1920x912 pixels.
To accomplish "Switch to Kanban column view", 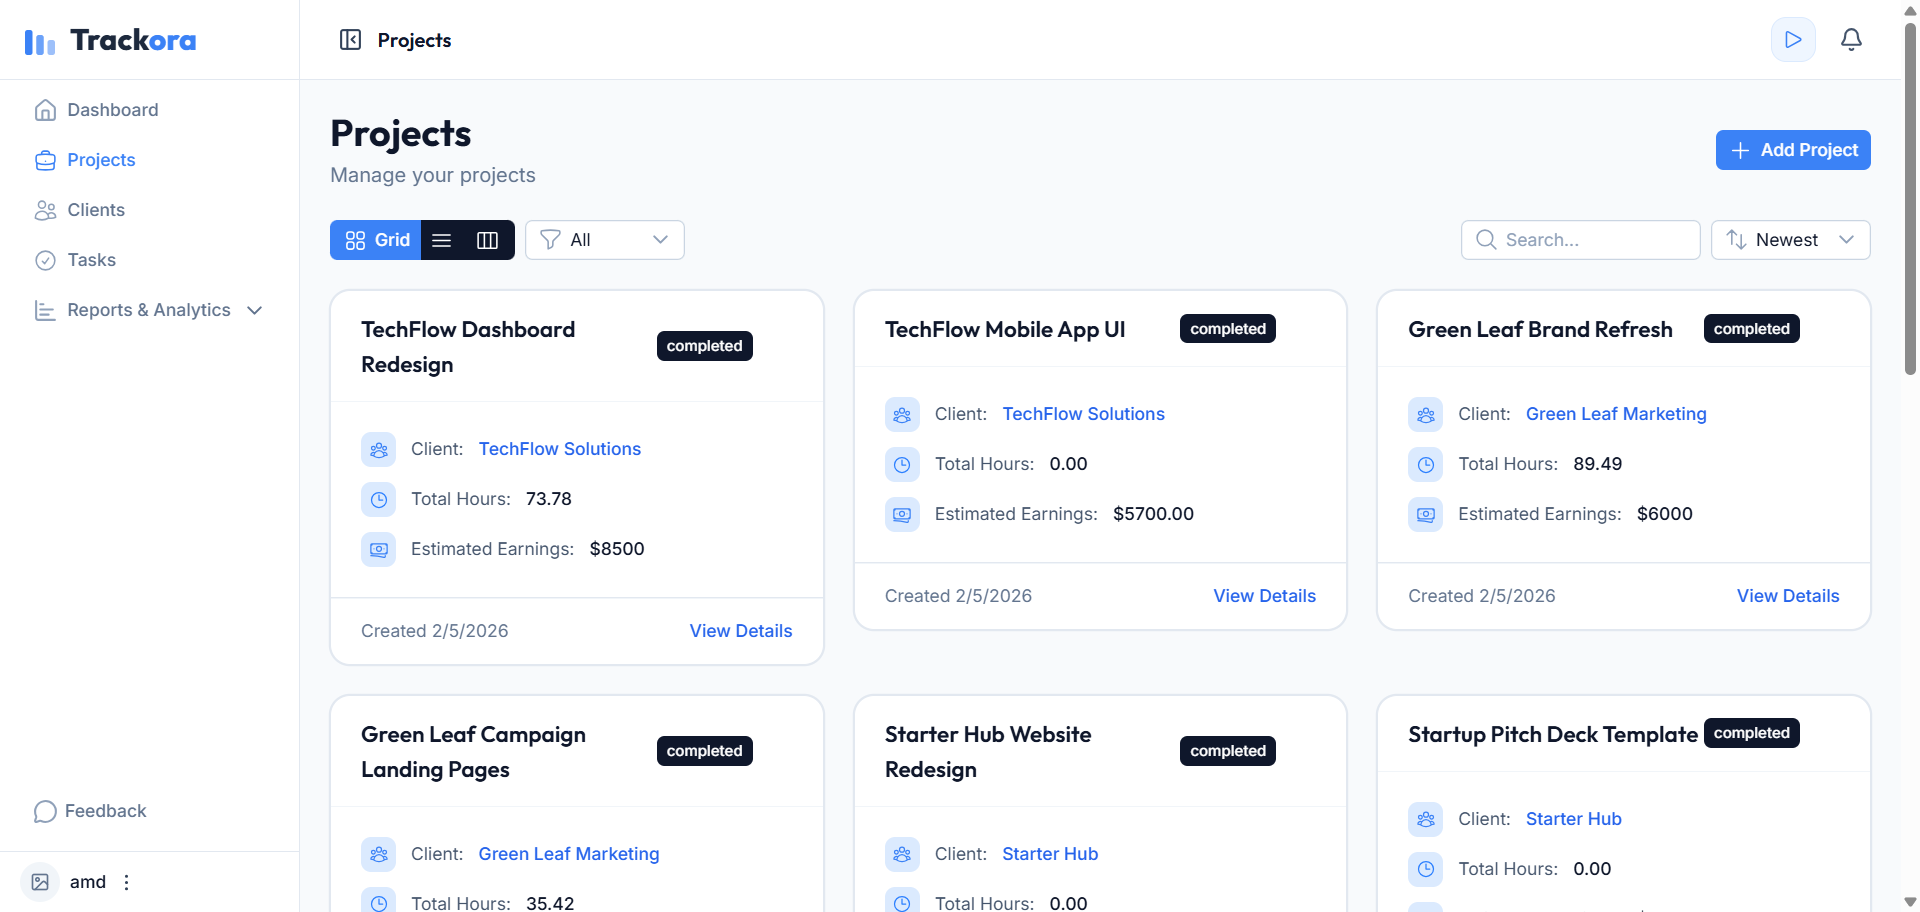I will [x=487, y=240].
